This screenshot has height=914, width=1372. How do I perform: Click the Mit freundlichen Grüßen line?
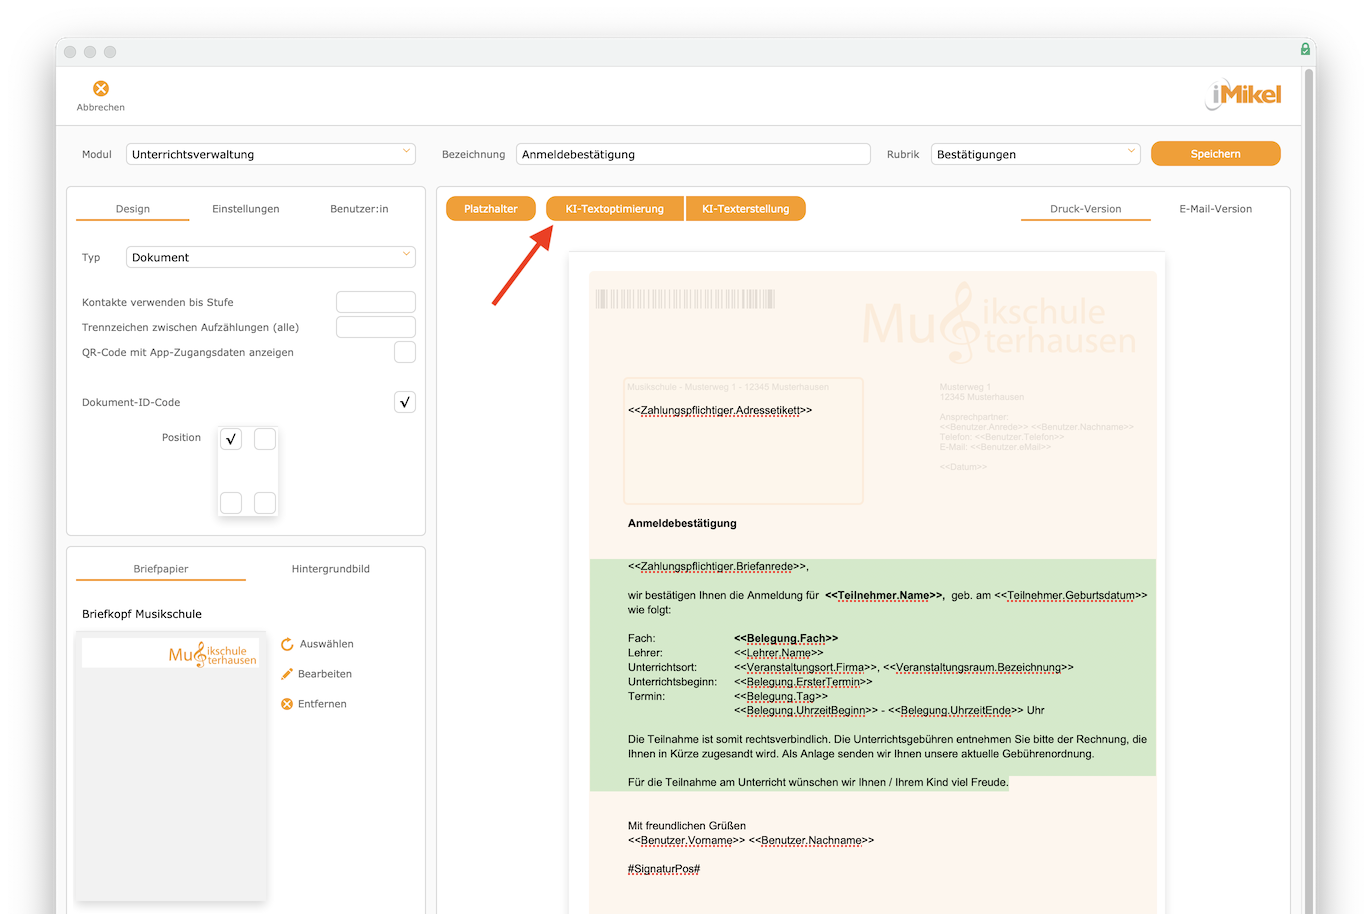(687, 826)
